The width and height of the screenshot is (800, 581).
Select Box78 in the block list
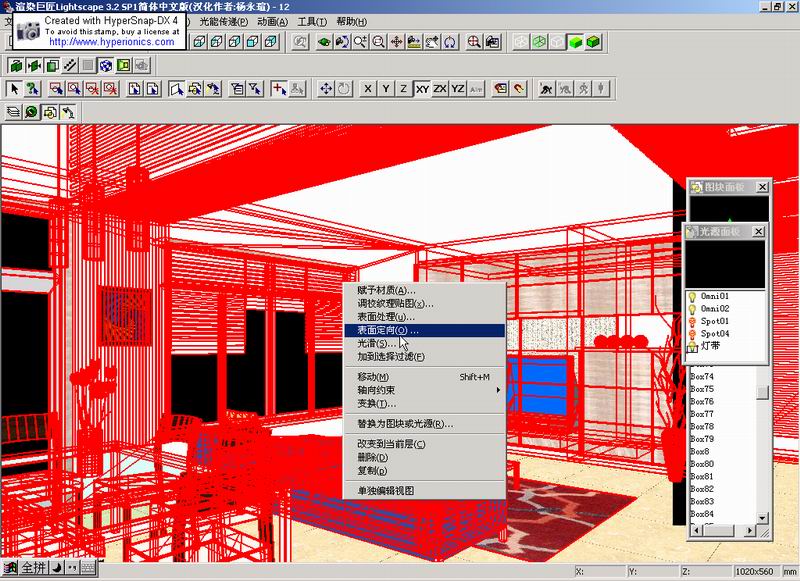click(702, 426)
